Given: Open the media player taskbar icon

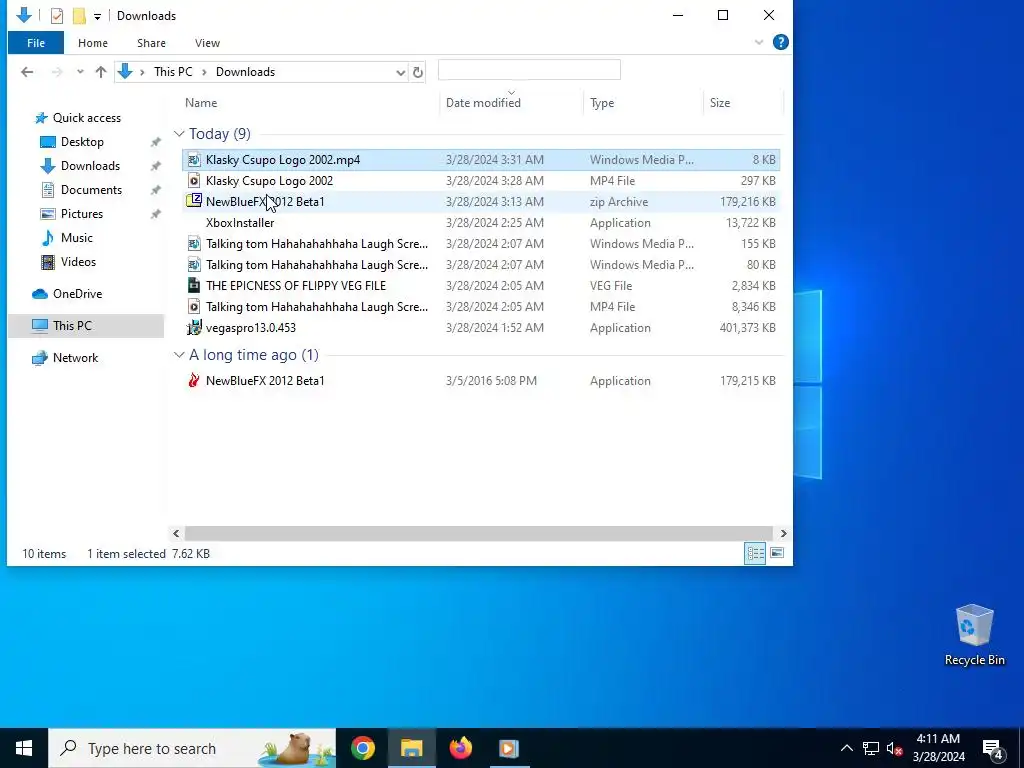Looking at the screenshot, I should click(x=509, y=748).
